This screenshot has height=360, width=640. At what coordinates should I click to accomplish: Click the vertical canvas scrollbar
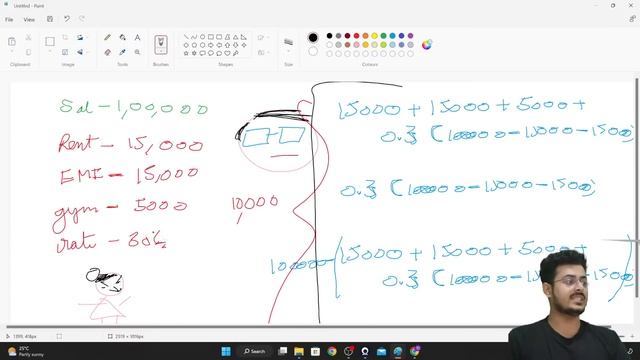pyautogui.click(x=637, y=188)
